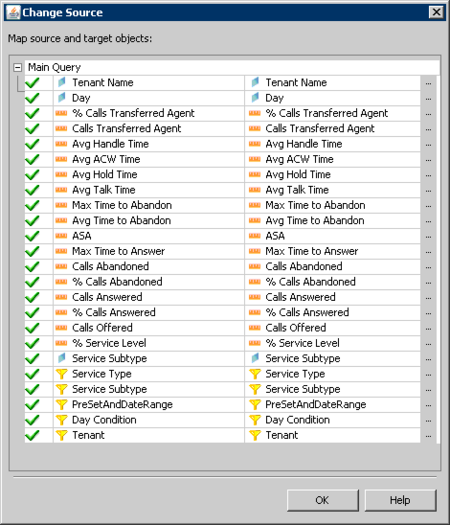Select the Main Query tree item
This screenshot has width=450, height=525.
(54, 67)
